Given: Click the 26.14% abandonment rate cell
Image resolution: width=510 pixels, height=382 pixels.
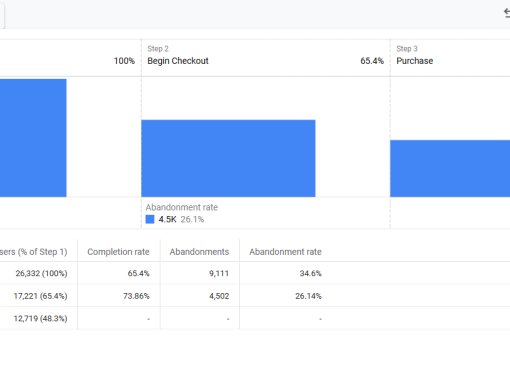Looking at the screenshot, I should (308, 296).
